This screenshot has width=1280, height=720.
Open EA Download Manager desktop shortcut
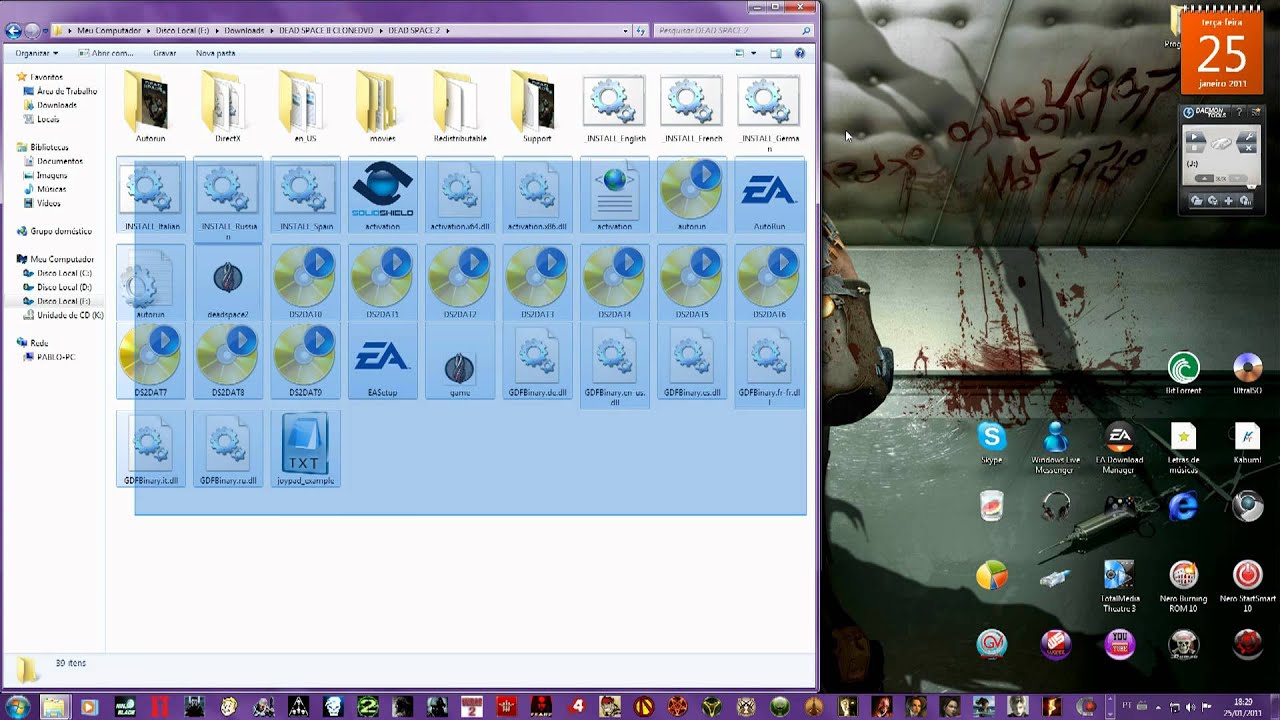1119,447
